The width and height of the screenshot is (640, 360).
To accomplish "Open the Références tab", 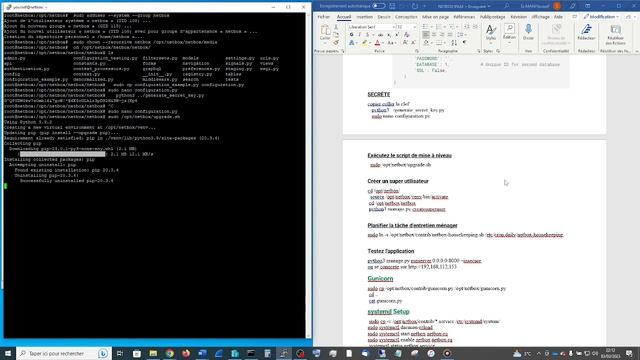I will click(464, 17).
